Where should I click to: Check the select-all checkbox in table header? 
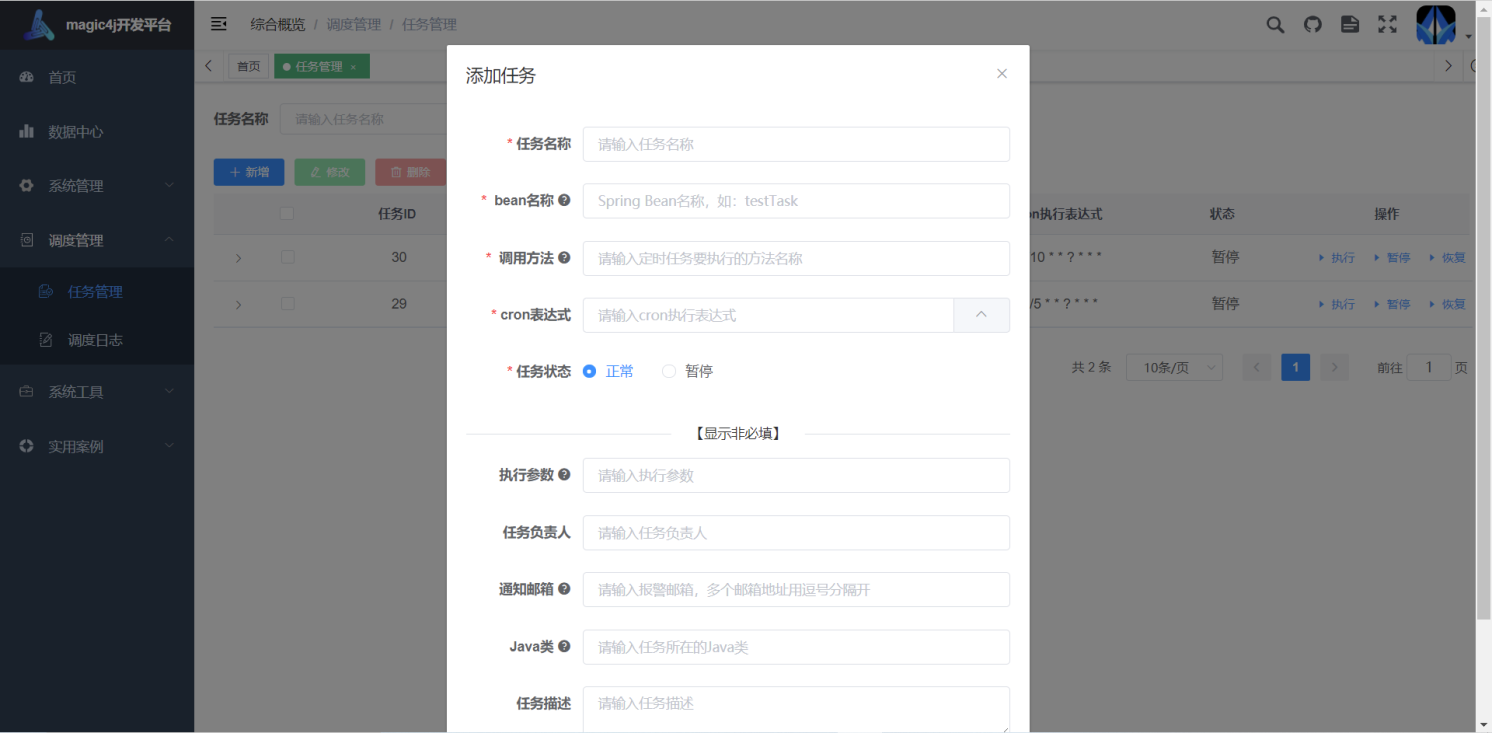287,213
